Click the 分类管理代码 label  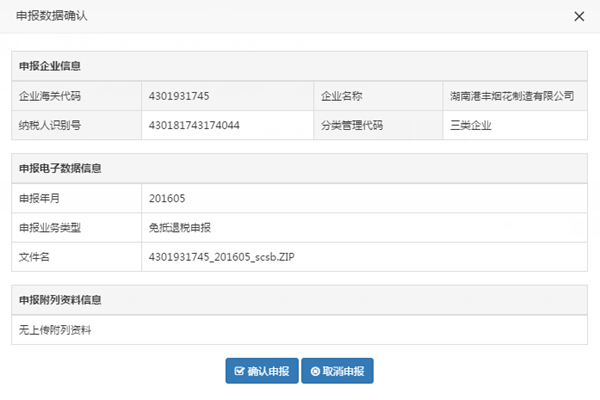pyautogui.click(x=351, y=125)
